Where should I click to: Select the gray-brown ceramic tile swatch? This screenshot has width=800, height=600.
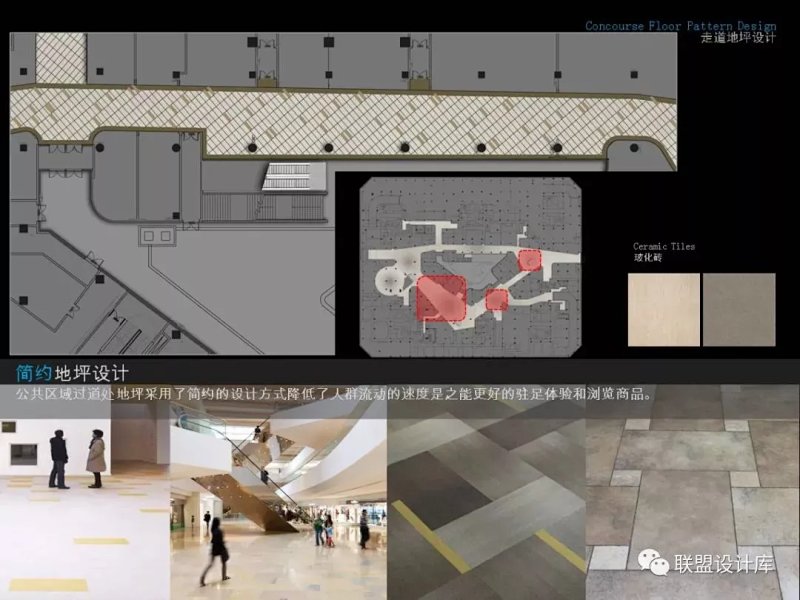pos(739,309)
